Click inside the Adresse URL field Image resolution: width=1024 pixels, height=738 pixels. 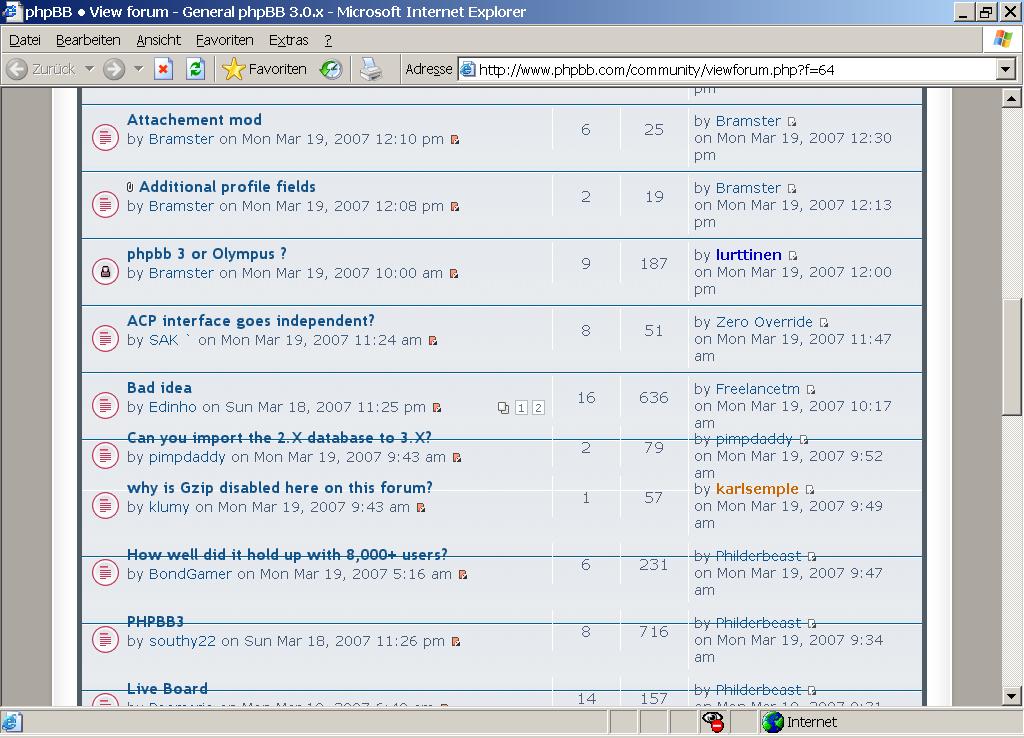click(730, 69)
